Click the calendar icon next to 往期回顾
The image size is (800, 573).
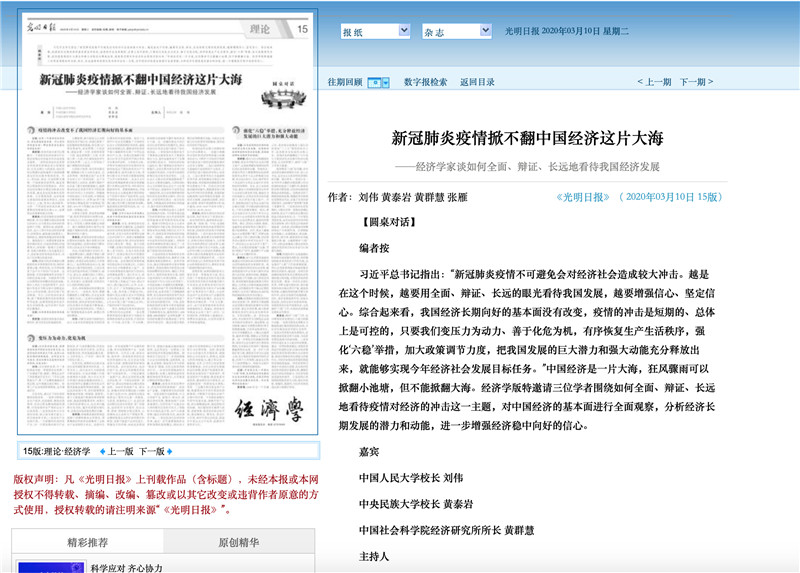pos(374,82)
